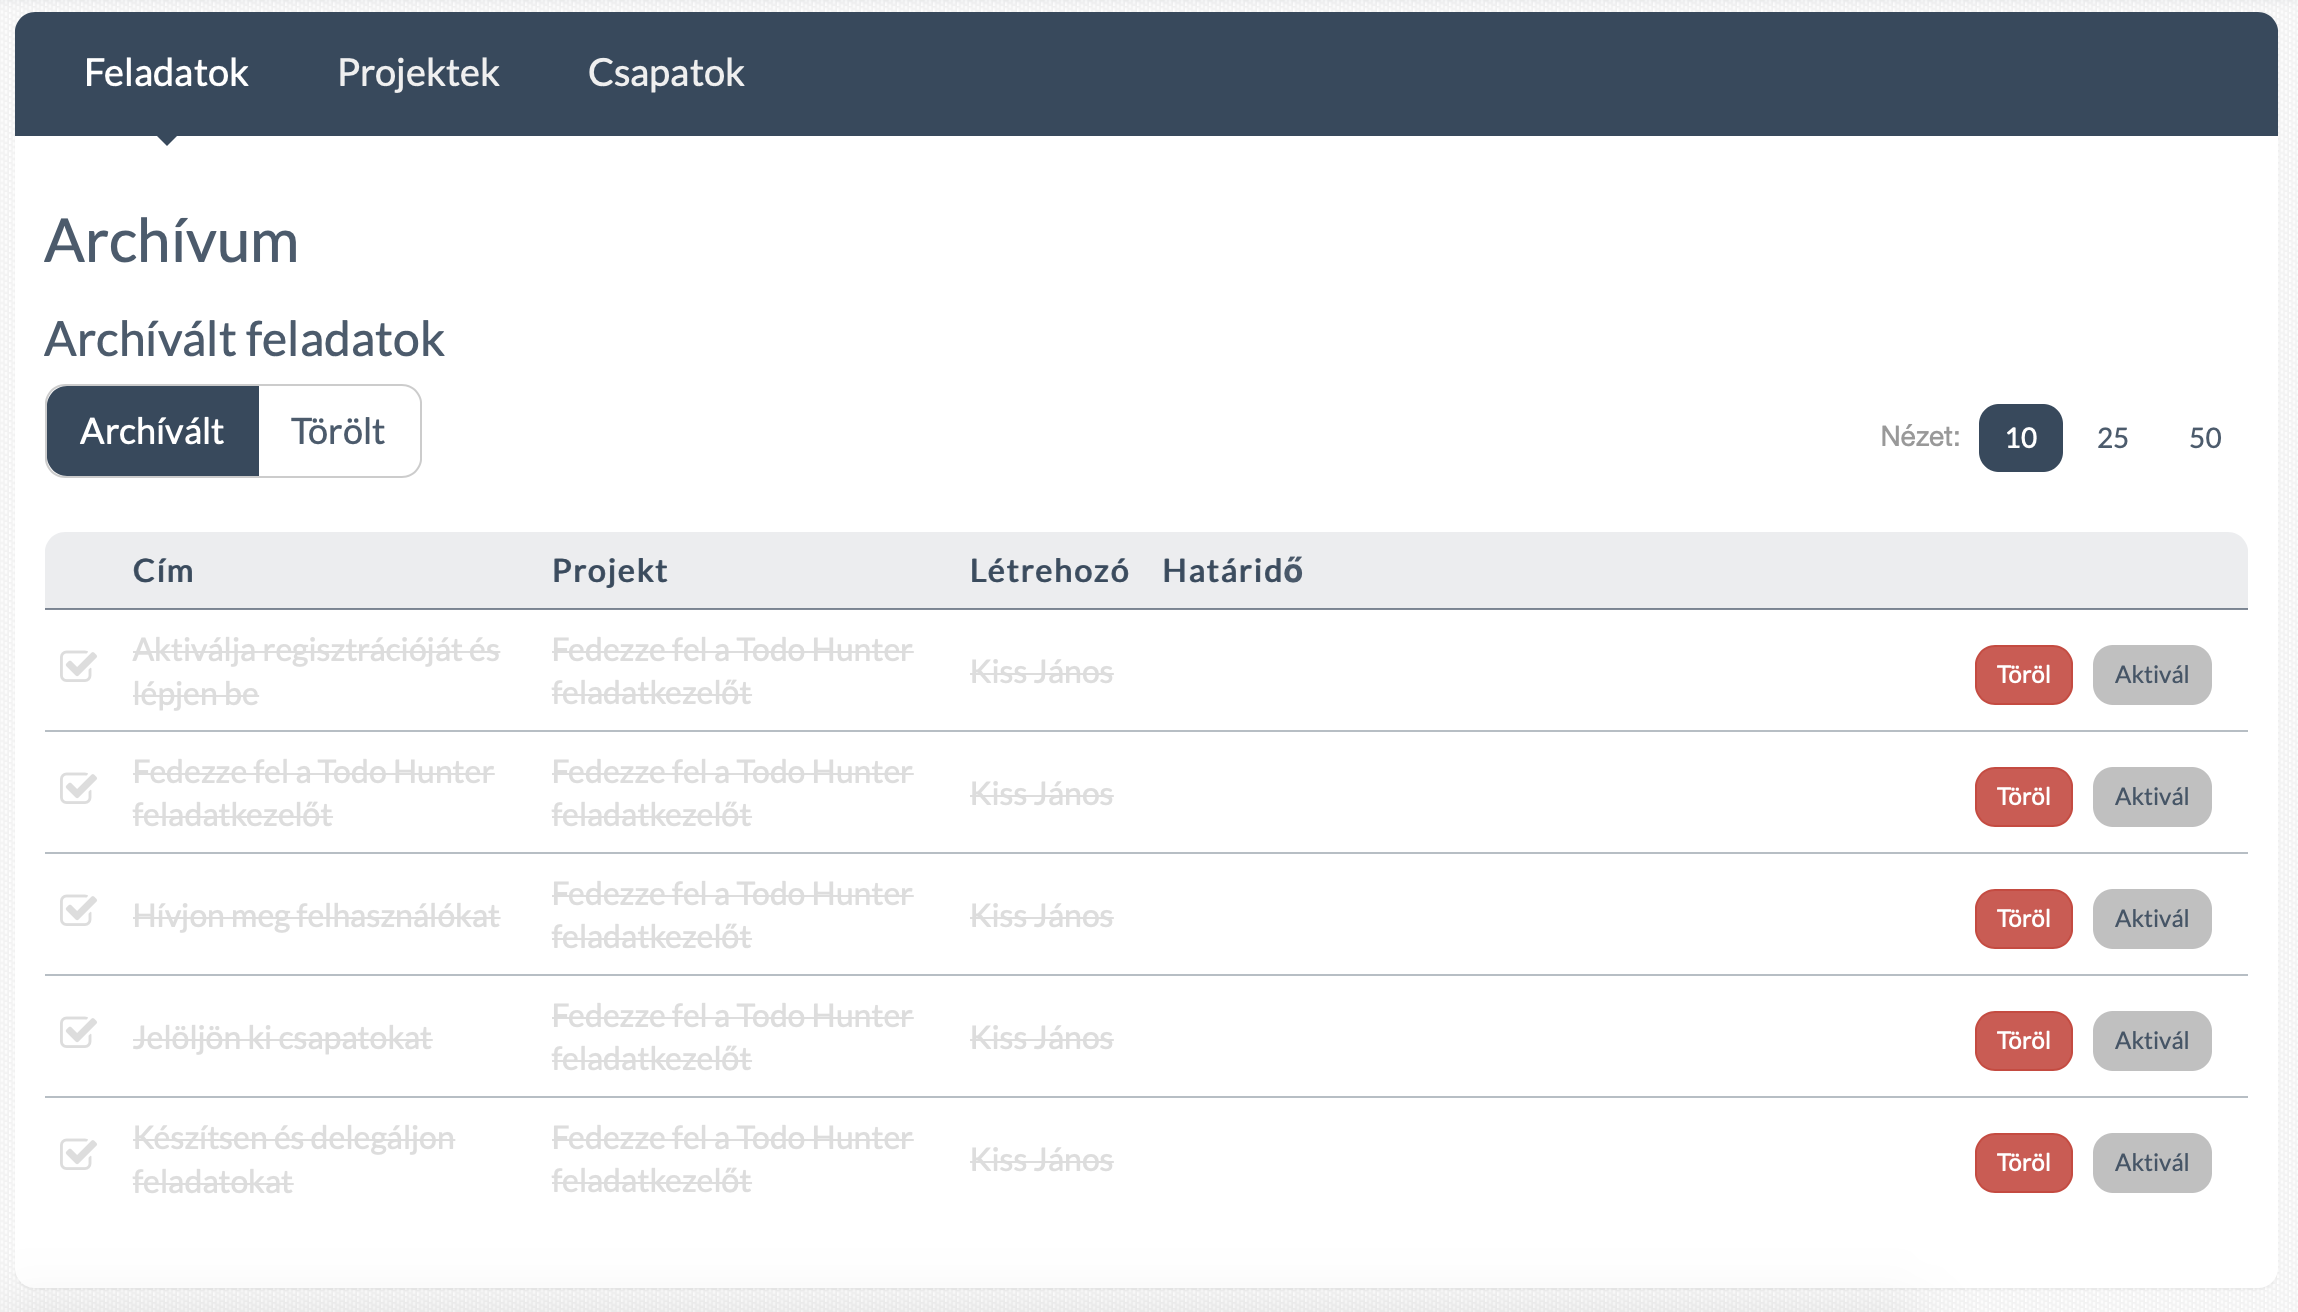Open task 'Fedezze fel a Todo Hunter feladatkezelőt'
The width and height of the screenshot is (2298, 1312).
click(x=312, y=792)
